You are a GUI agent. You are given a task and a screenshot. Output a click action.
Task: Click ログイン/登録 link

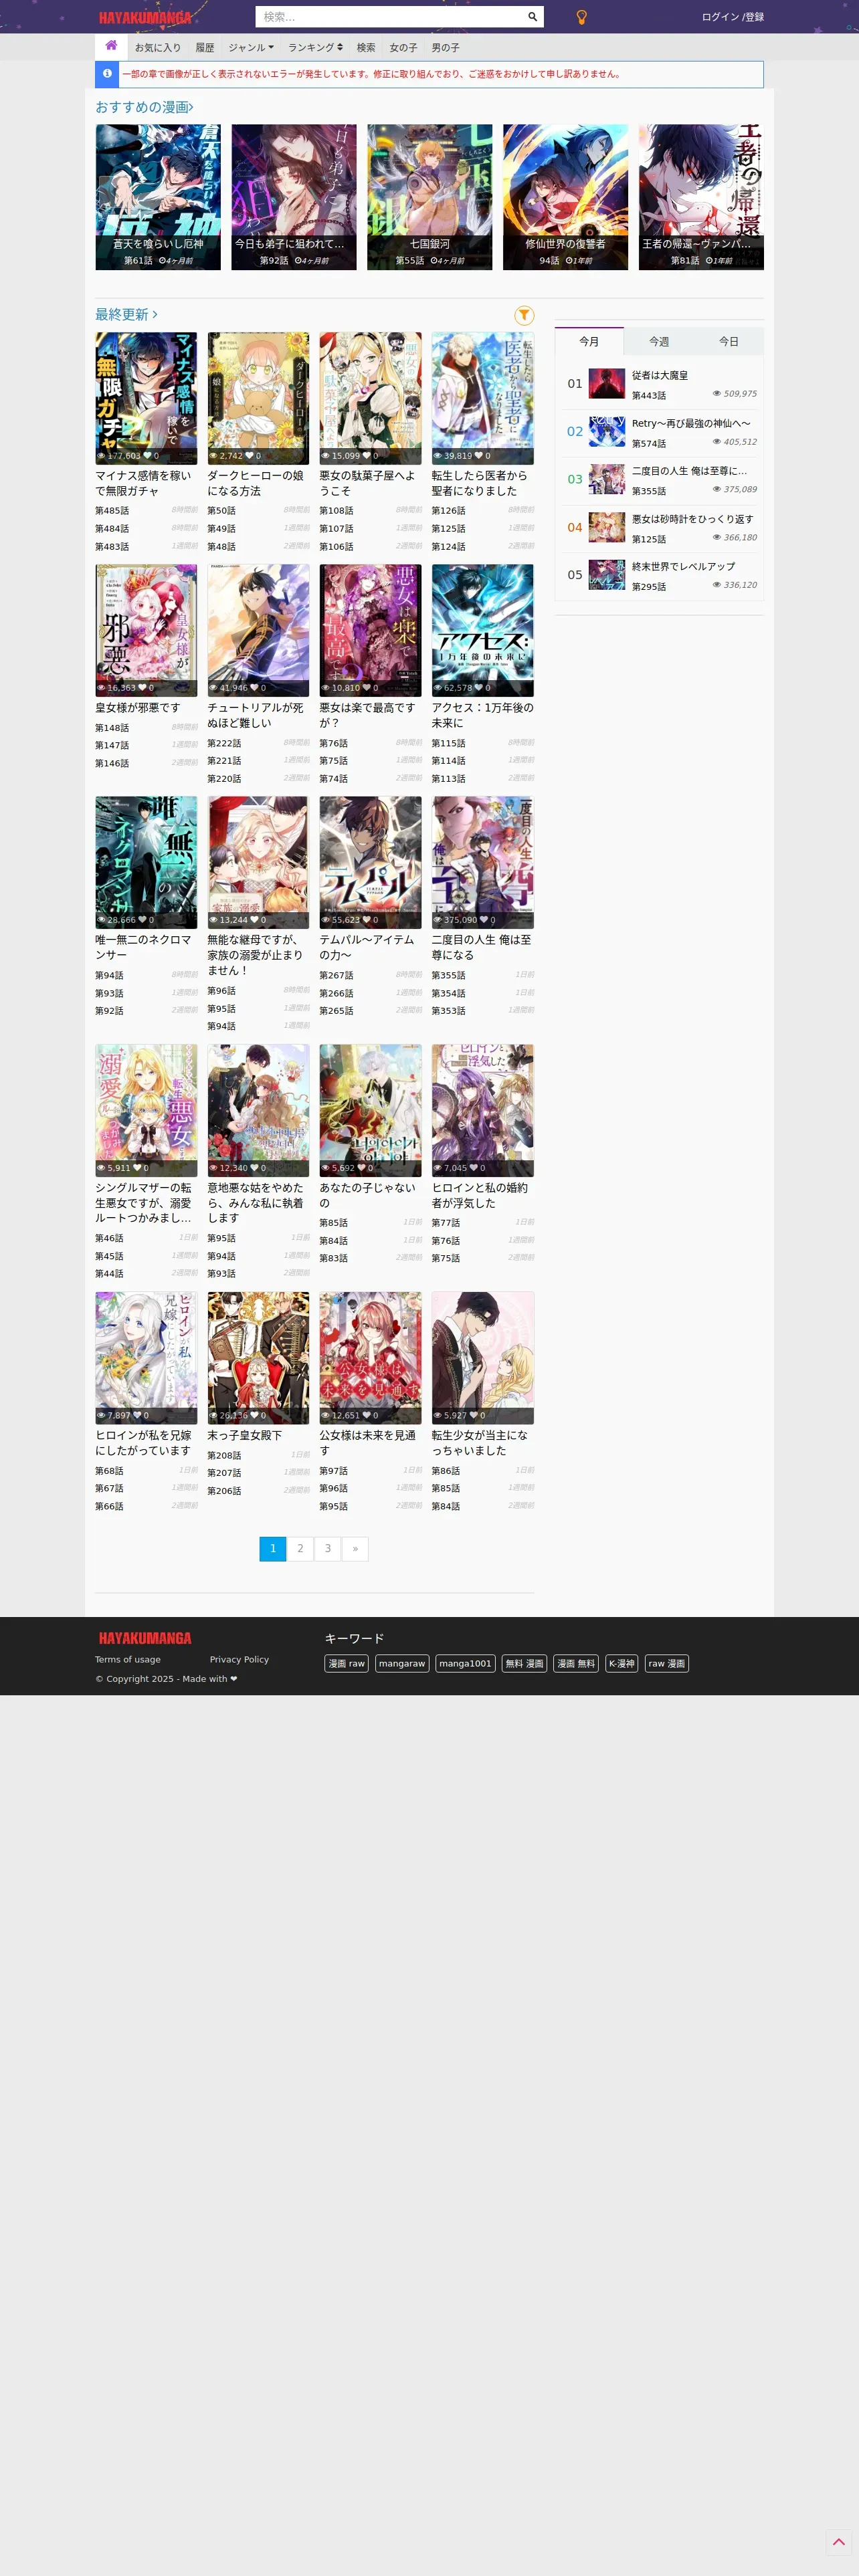pyautogui.click(x=732, y=17)
